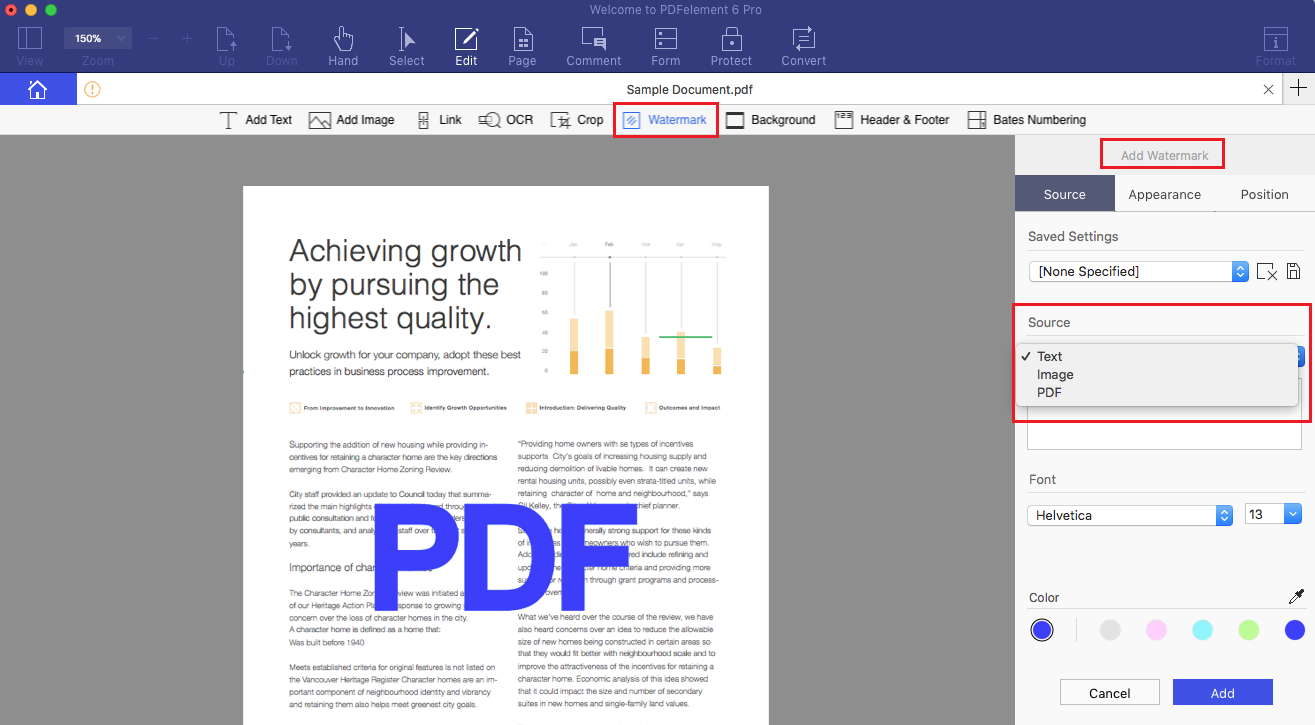Select PDF as the watermark source
This screenshot has height=725, width=1315.
click(x=1049, y=392)
